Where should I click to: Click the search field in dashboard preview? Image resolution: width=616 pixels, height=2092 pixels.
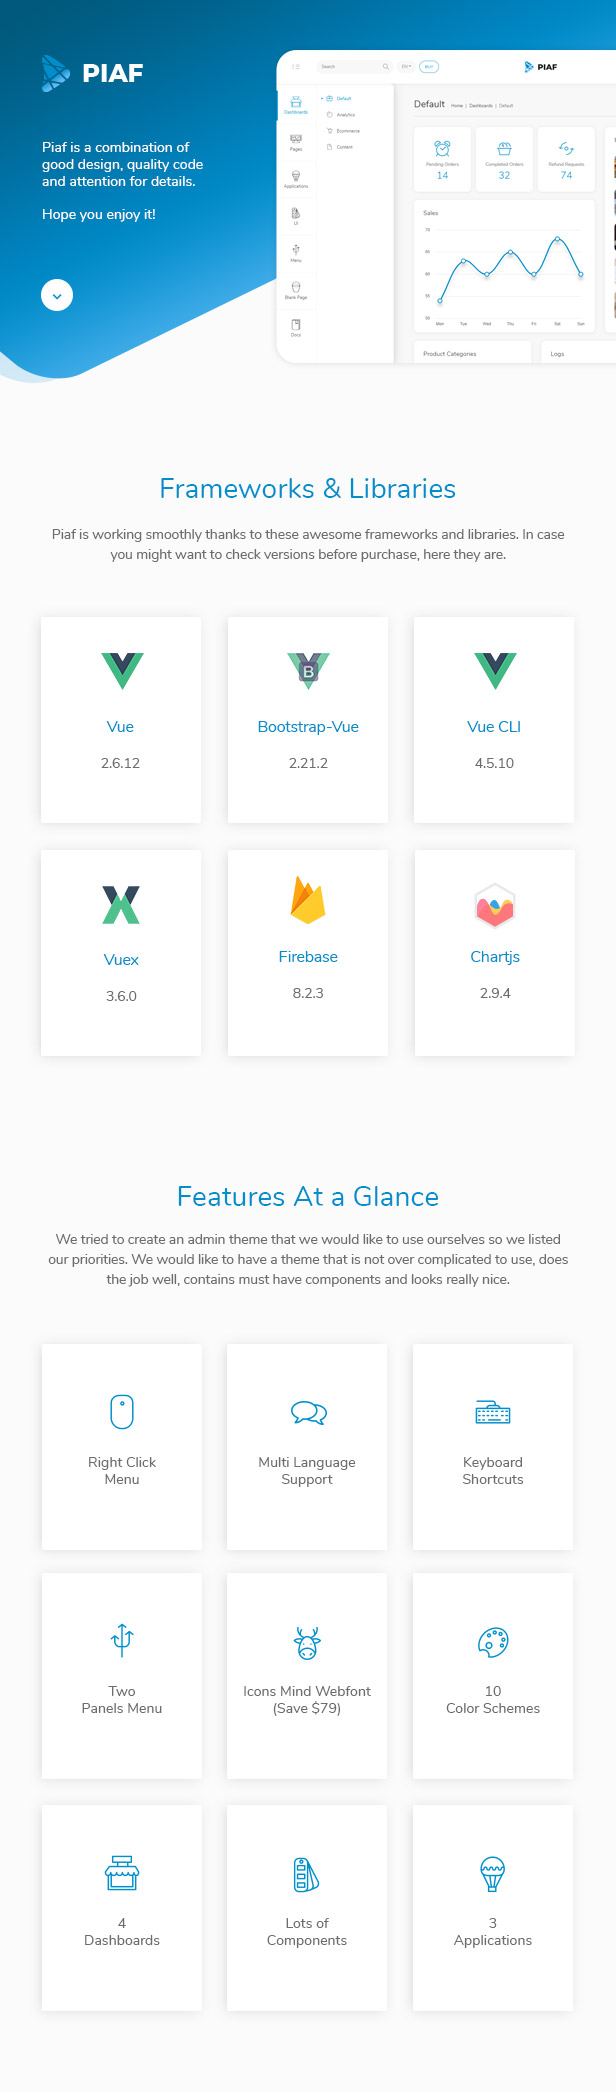point(355,67)
